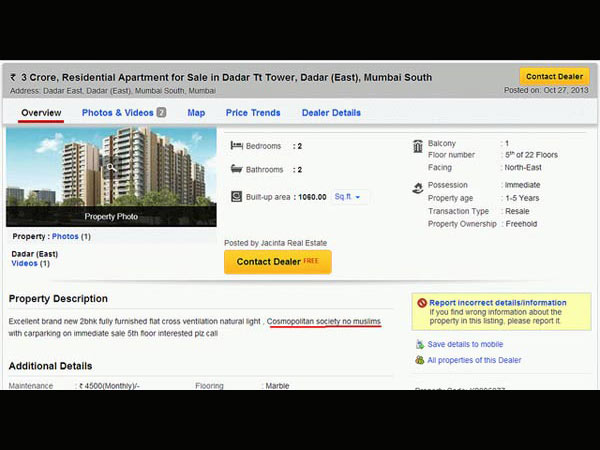Click the 'Dadar (East)' label under photos
600x450 pixels.
tap(35, 254)
